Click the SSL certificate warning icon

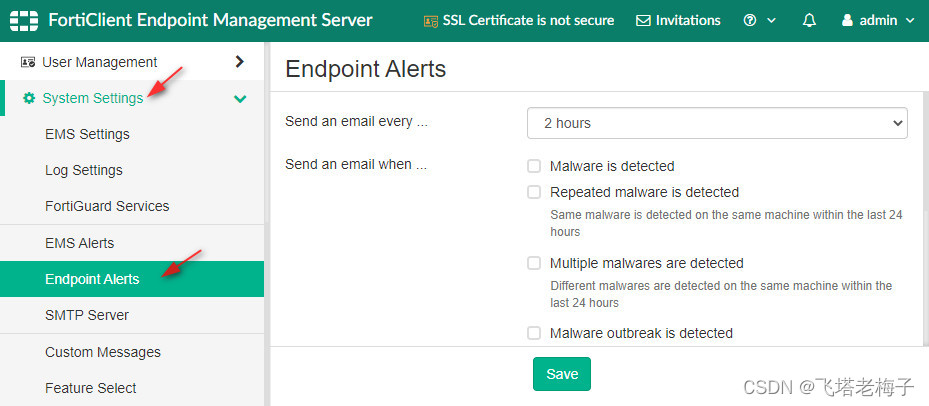click(x=431, y=21)
